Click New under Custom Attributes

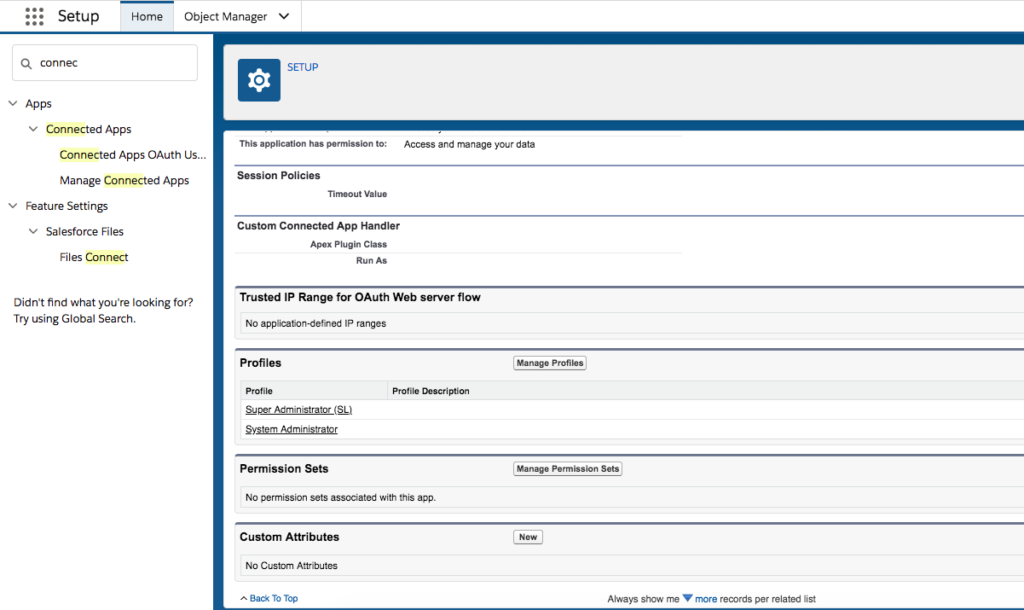click(x=527, y=537)
